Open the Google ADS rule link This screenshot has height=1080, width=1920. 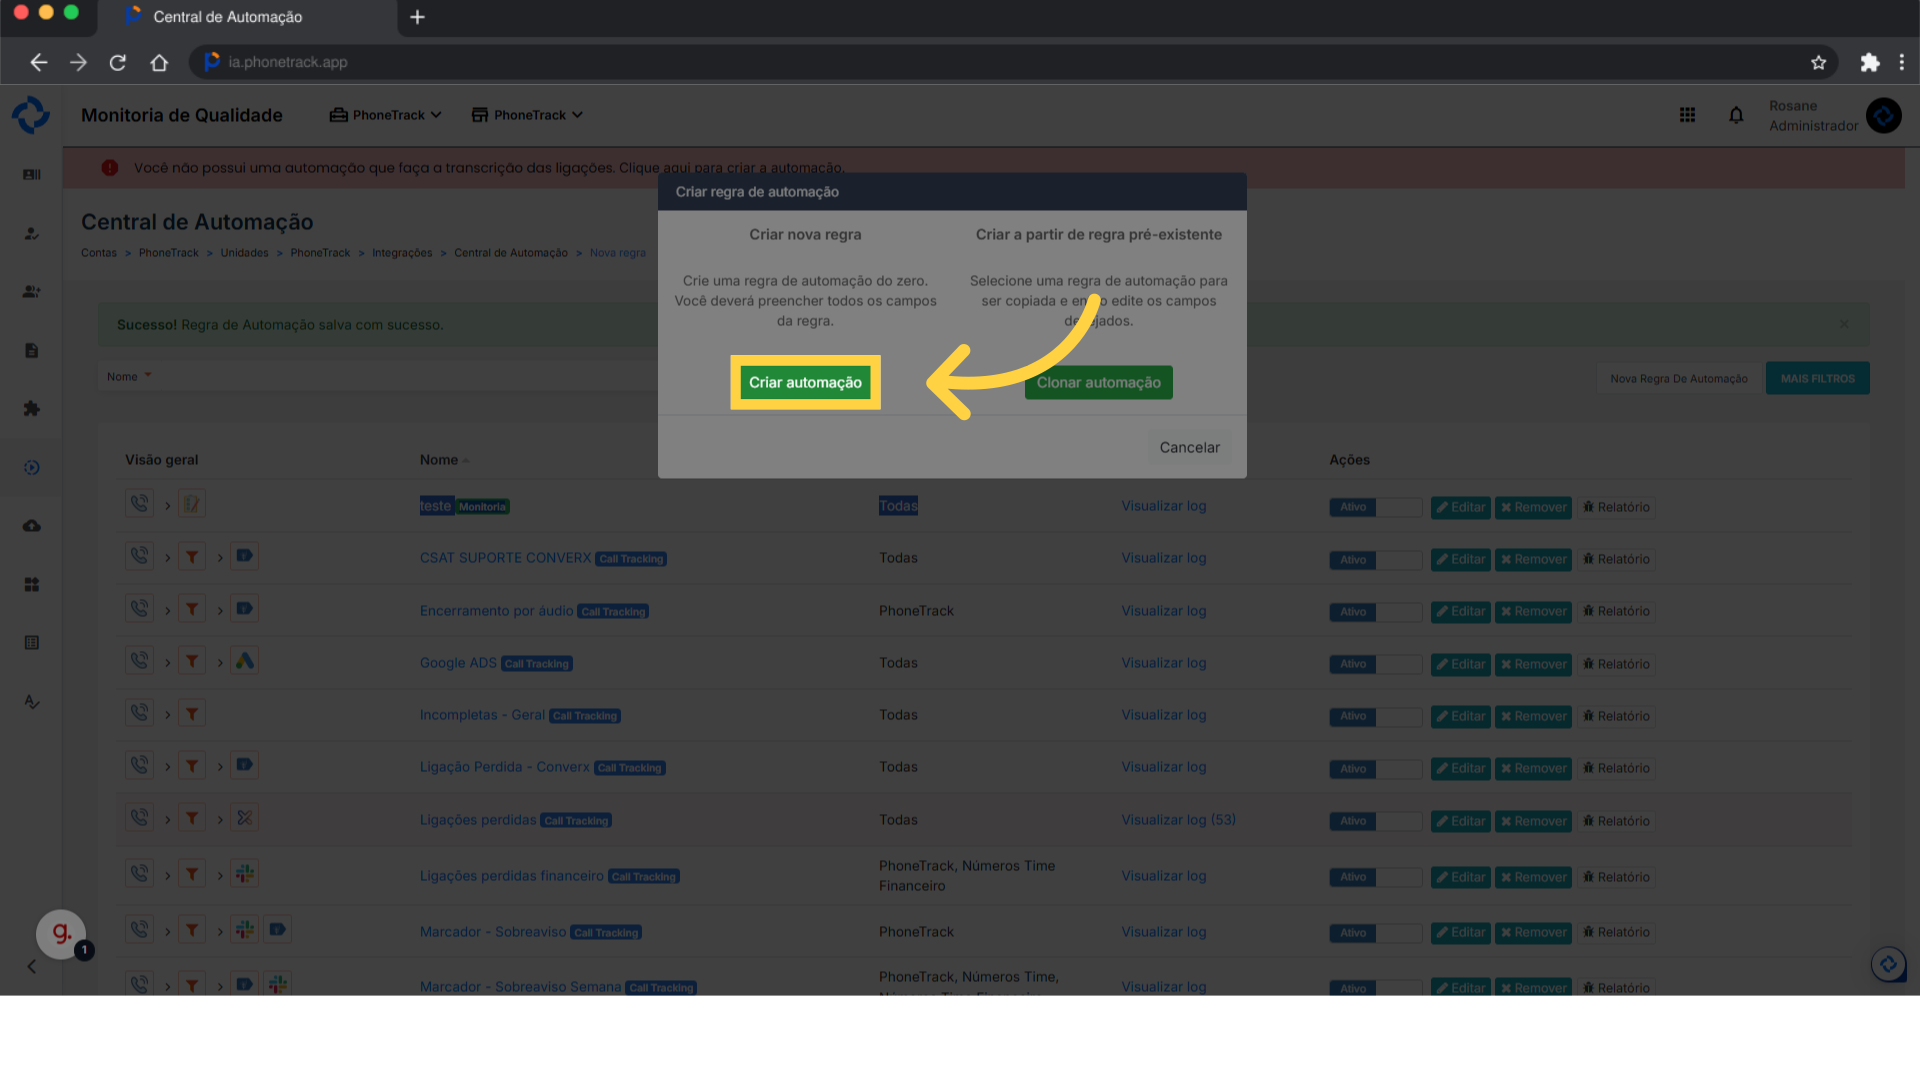coord(458,662)
